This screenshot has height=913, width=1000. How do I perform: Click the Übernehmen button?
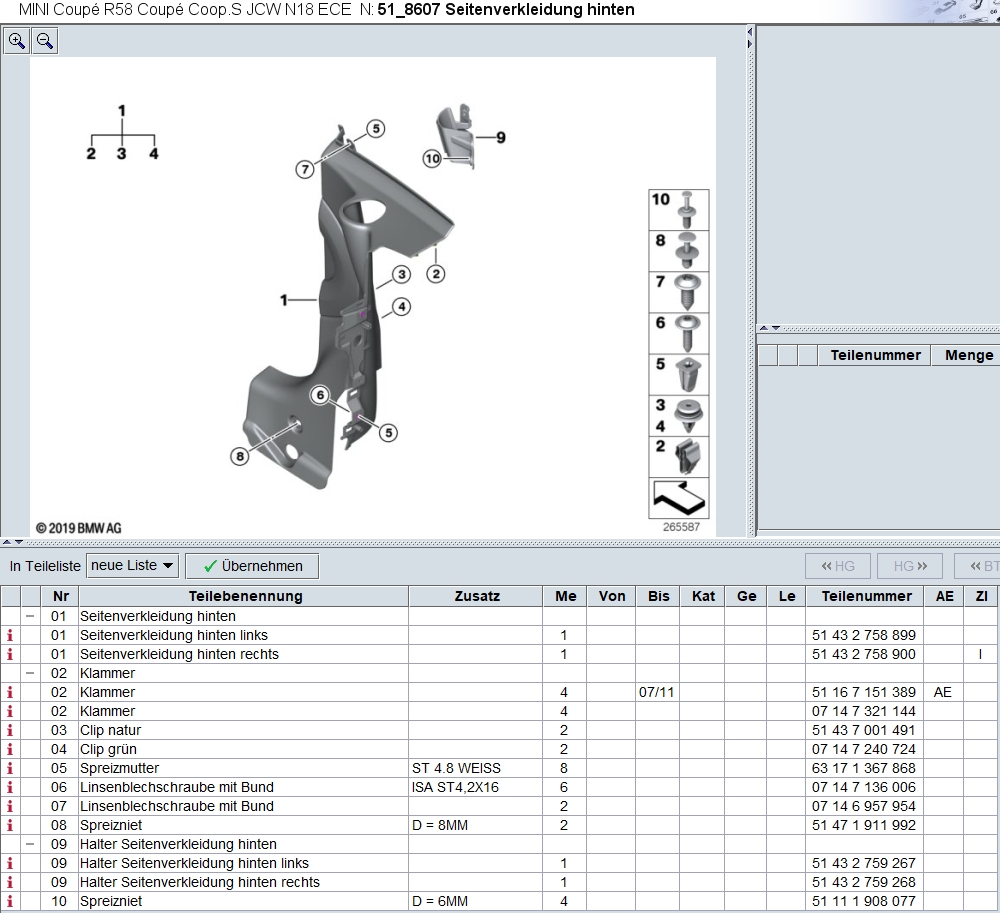(252, 566)
